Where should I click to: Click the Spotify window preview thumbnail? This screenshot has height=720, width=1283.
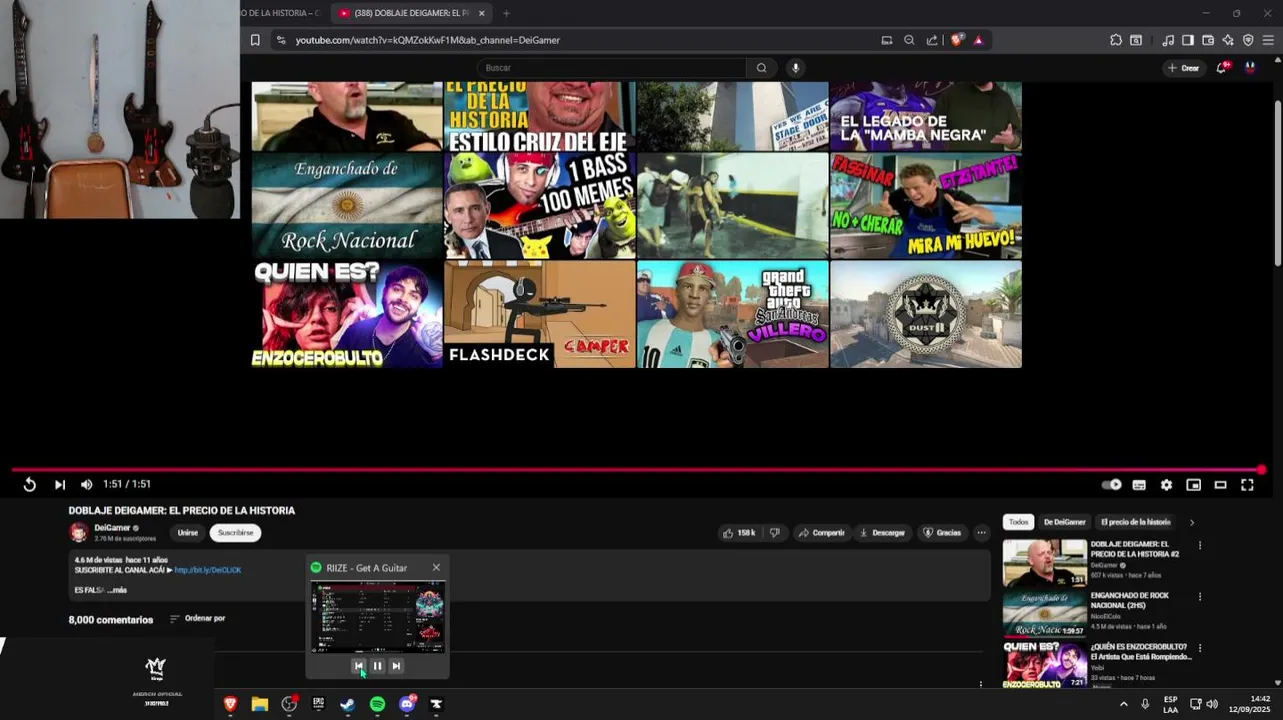tap(377, 616)
